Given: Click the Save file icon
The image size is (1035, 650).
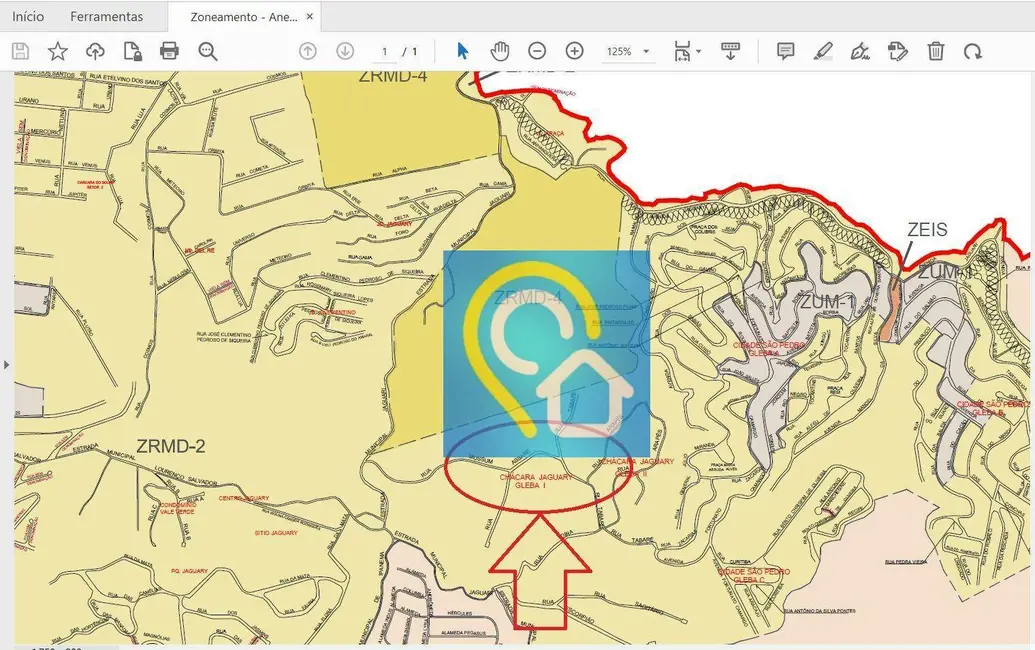Looking at the screenshot, I should (x=20, y=51).
